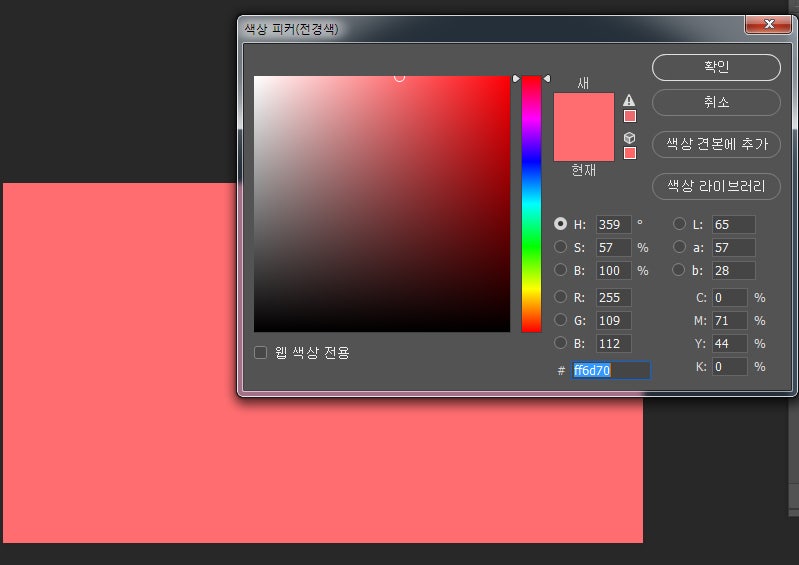The width and height of the screenshot is (799, 565).
Task: Select the R red radio button
Action: coord(561,297)
